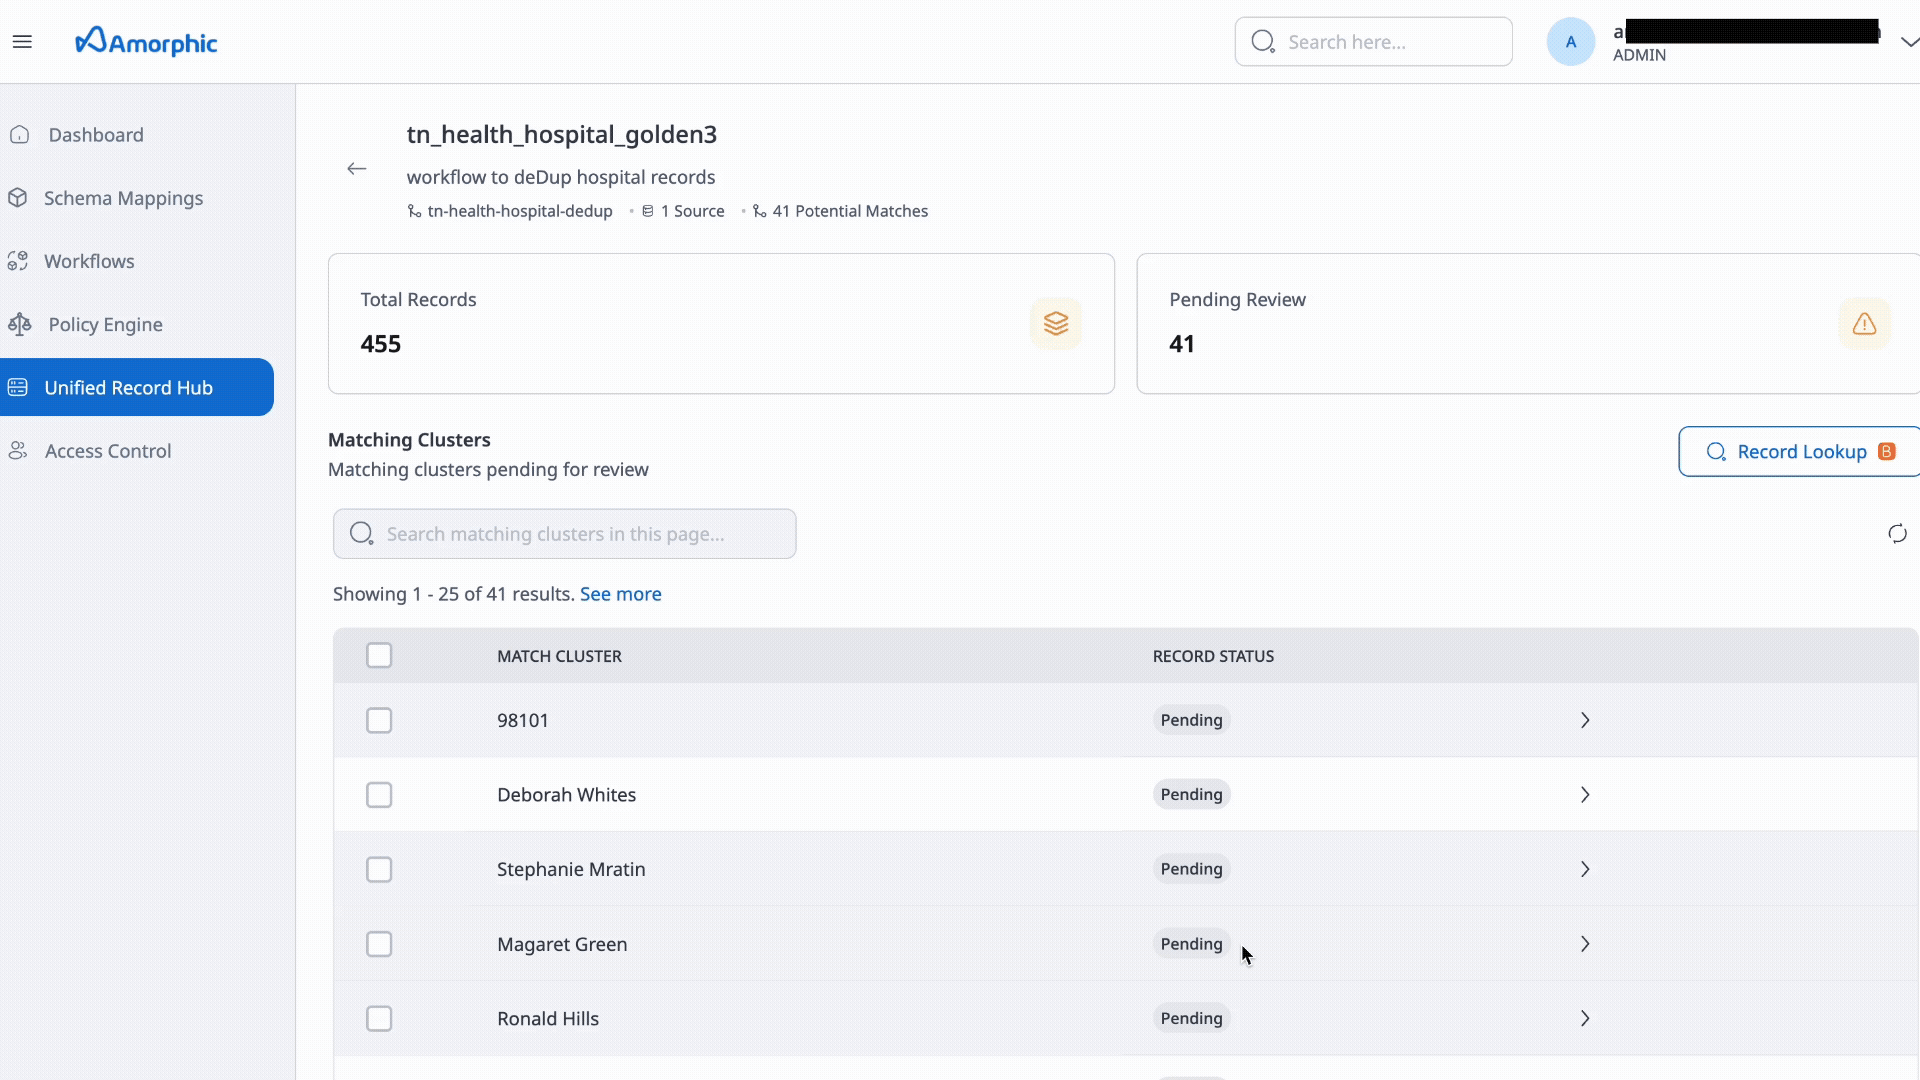
Task: Click the back arrow above tn_health_hospital_golden3
Action: click(356, 168)
